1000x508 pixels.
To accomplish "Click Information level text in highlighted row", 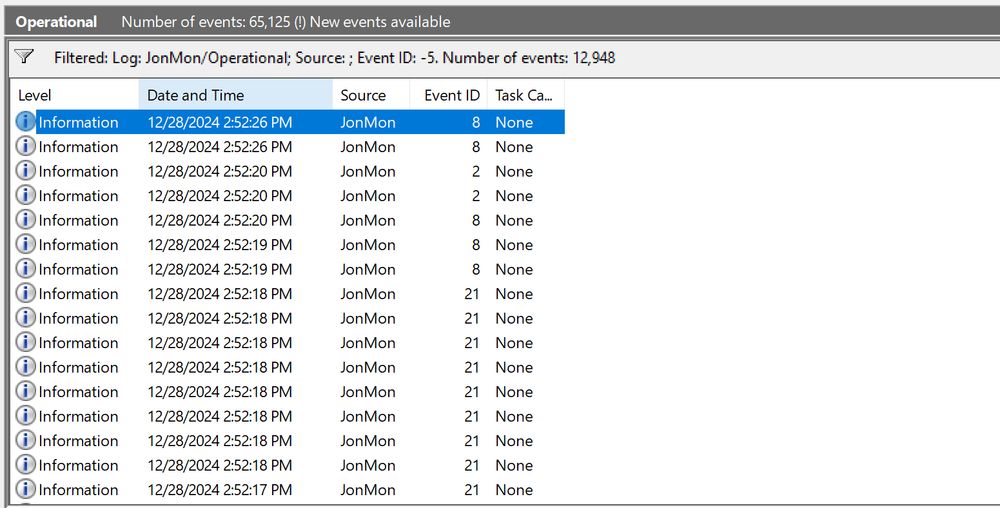I will tap(78, 122).
